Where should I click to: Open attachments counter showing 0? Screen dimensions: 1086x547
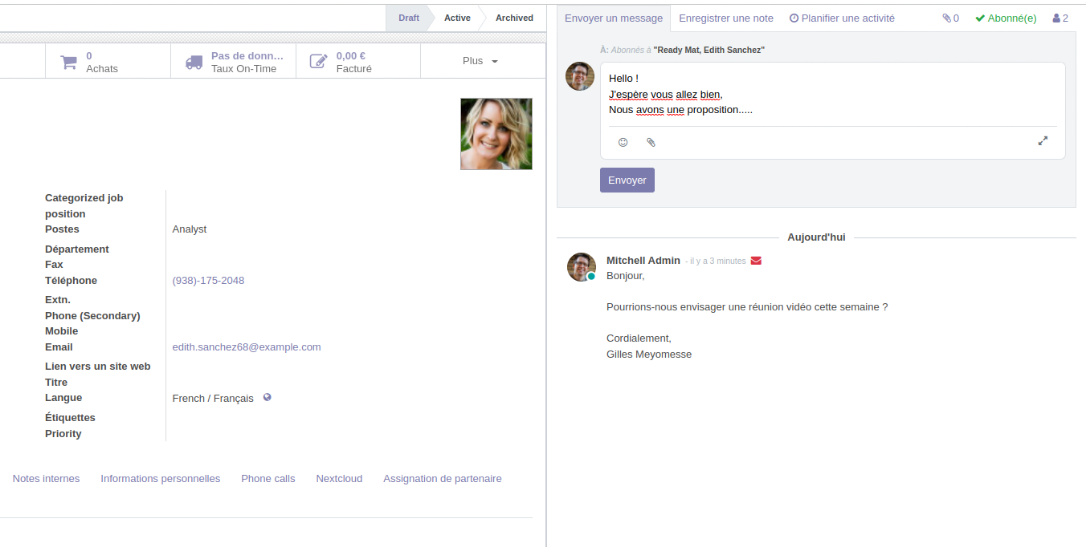tap(950, 19)
